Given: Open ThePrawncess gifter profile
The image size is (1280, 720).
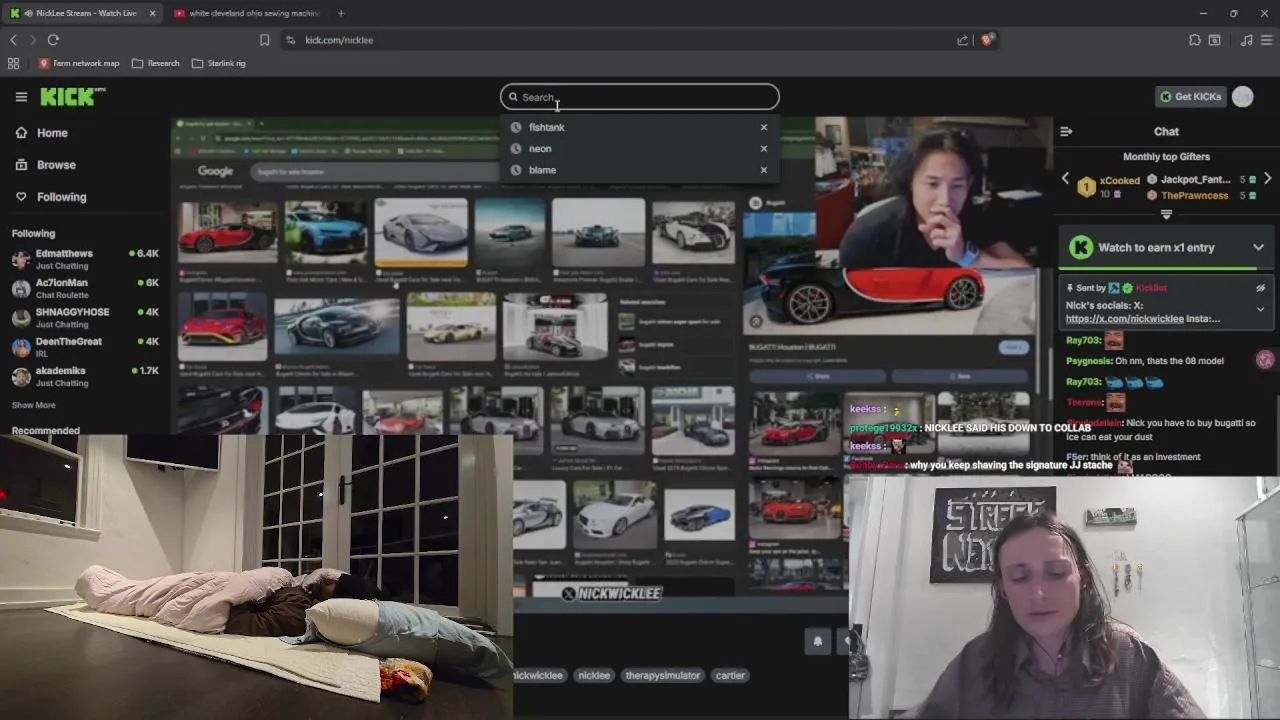Looking at the screenshot, I should pos(1194,196).
